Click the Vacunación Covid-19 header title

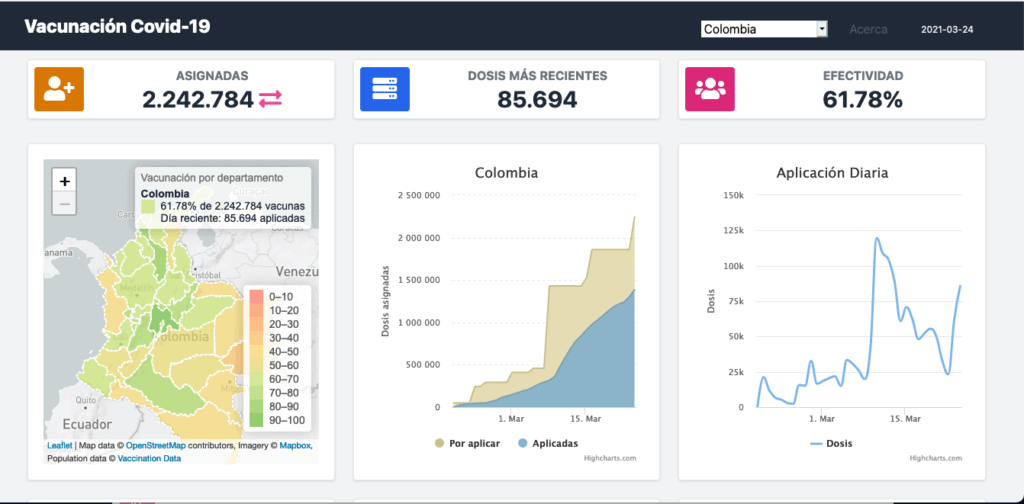(117, 27)
